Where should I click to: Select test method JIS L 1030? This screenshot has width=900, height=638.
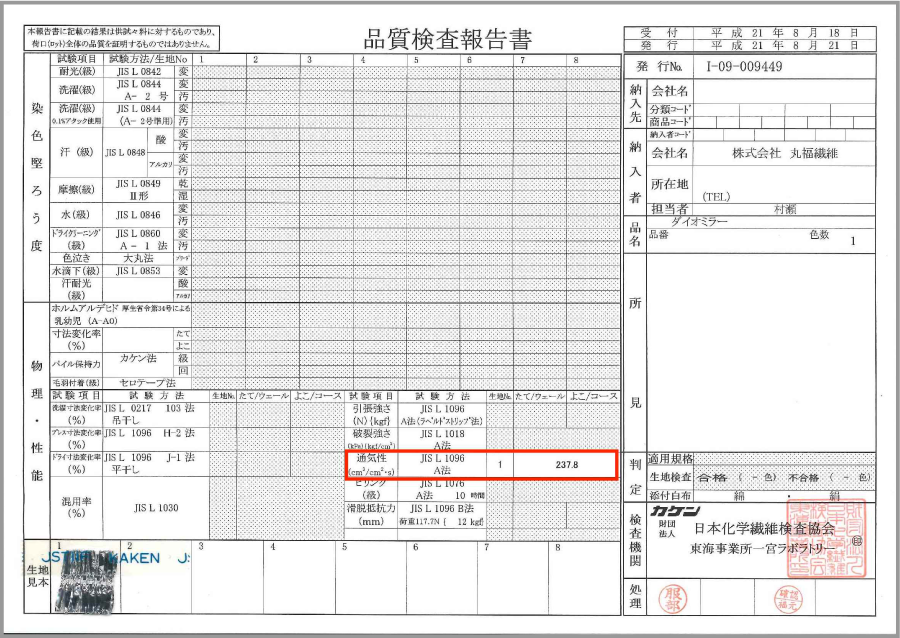coord(156,508)
